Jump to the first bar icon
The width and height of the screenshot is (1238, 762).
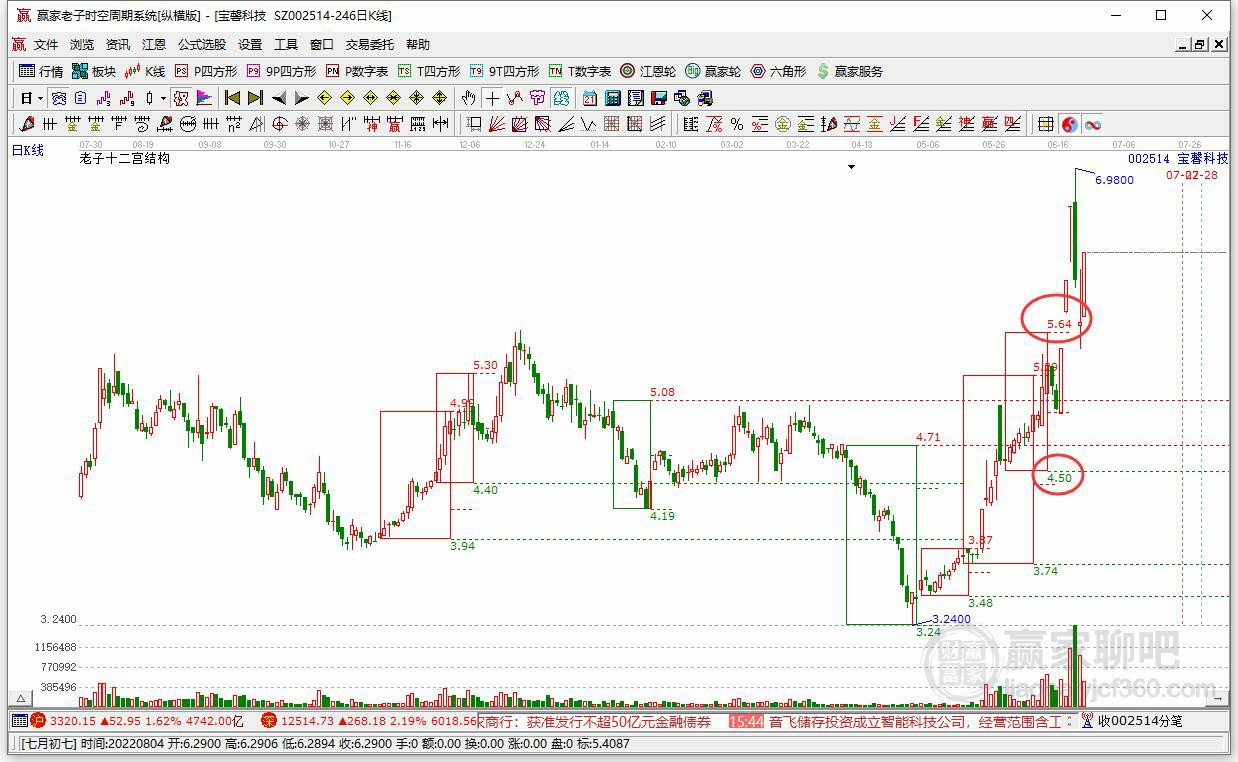(x=232, y=98)
